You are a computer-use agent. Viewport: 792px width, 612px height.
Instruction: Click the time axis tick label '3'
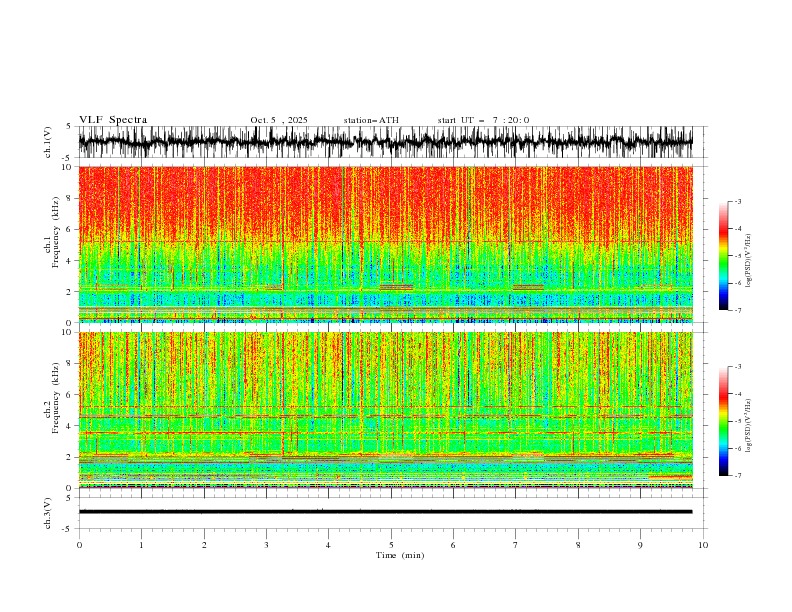click(266, 545)
